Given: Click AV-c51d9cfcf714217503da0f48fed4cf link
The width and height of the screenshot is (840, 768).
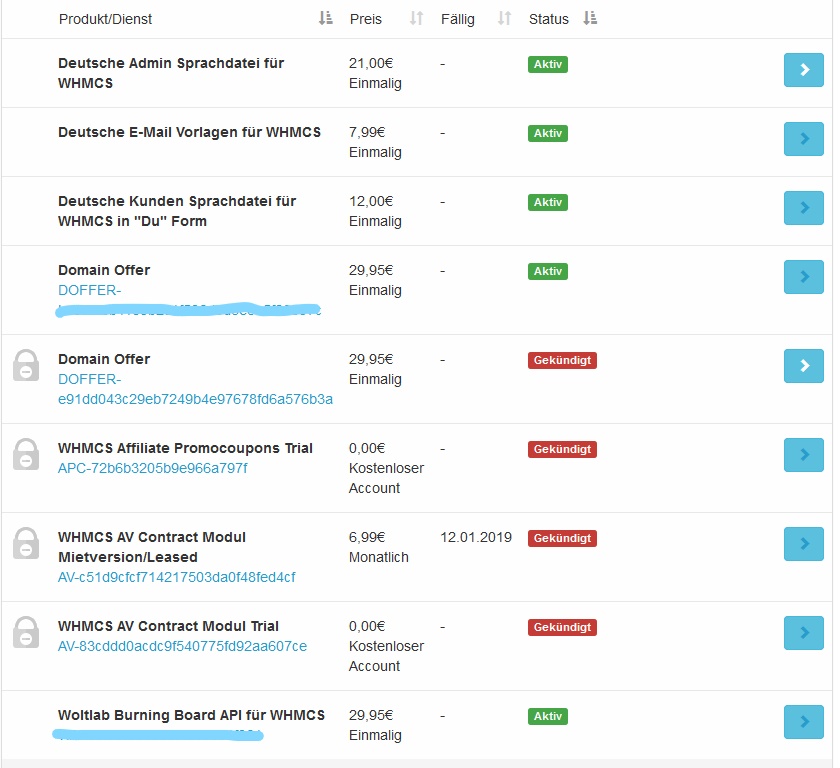Looking at the screenshot, I should tap(176, 577).
